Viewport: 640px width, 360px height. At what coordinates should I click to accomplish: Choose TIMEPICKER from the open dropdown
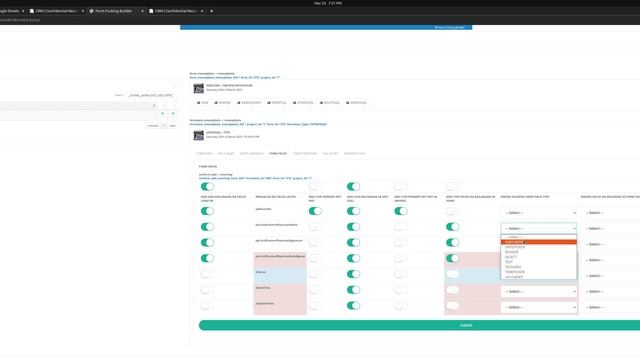pyautogui.click(x=539, y=272)
